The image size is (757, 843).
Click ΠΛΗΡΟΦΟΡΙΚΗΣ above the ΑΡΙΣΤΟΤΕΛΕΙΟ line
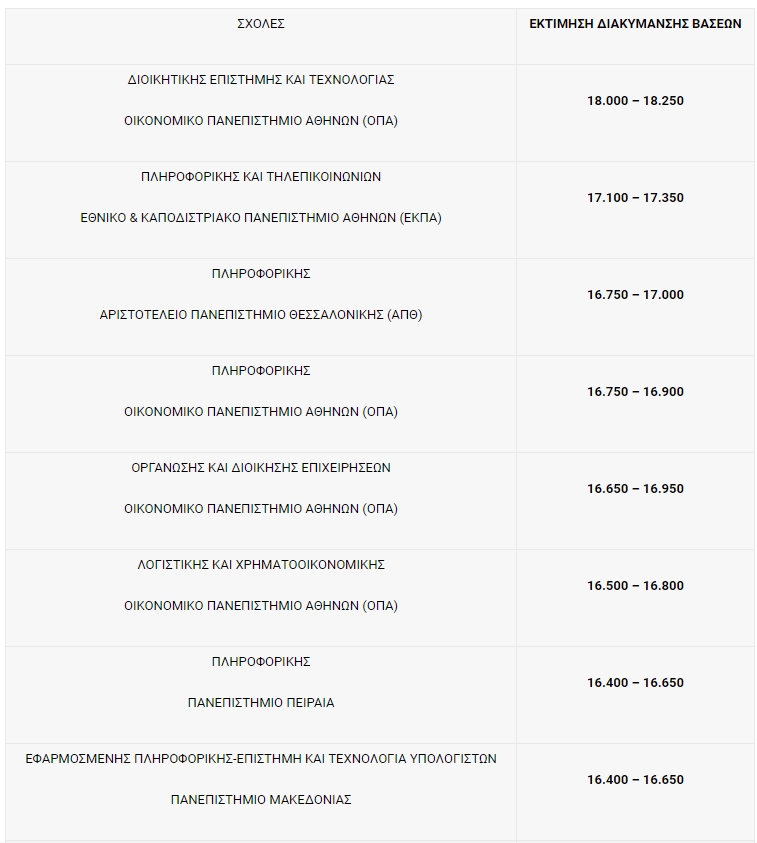(x=261, y=274)
